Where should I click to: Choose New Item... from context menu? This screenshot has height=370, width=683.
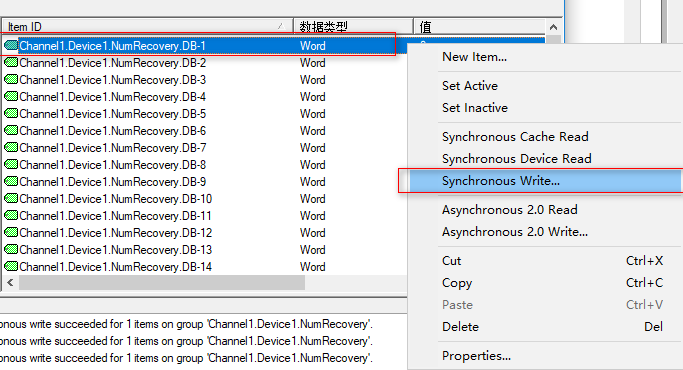pos(474,57)
